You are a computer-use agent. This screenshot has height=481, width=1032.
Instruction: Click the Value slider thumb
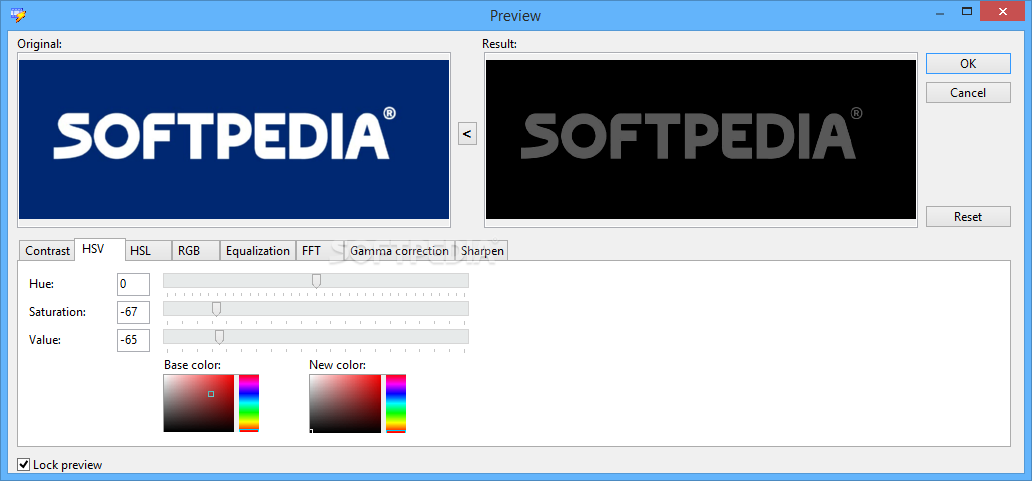pos(219,337)
